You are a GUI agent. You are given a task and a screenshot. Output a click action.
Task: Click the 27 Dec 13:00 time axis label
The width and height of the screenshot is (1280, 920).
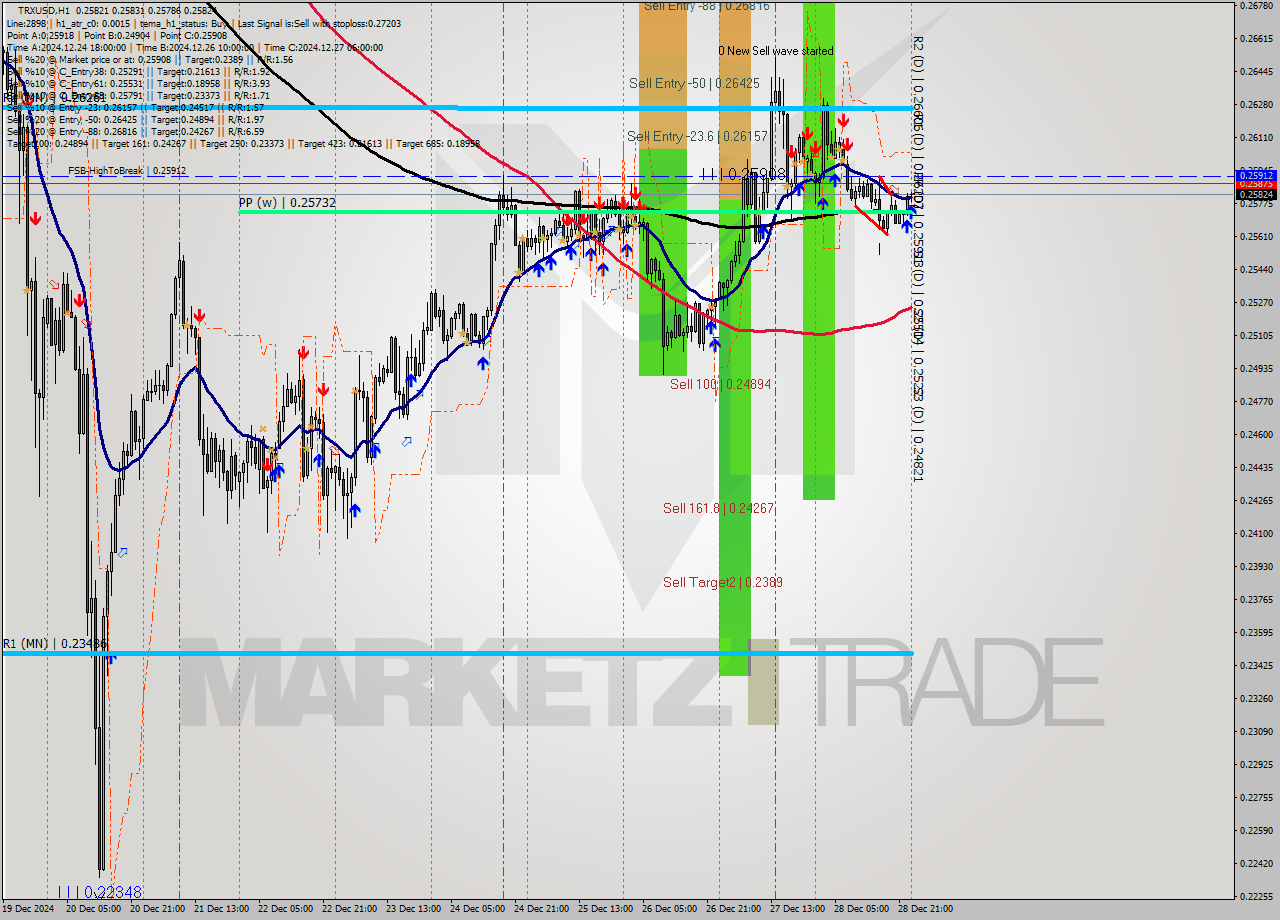pyautogui.click(x=797, y=909)
